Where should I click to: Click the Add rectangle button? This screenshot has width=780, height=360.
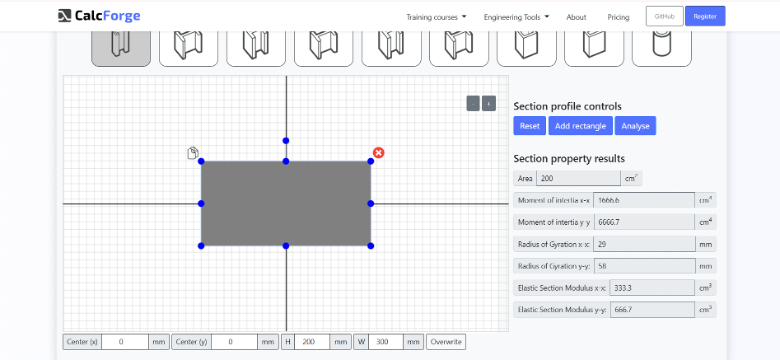pyautogui.click(x=580, y=126)
